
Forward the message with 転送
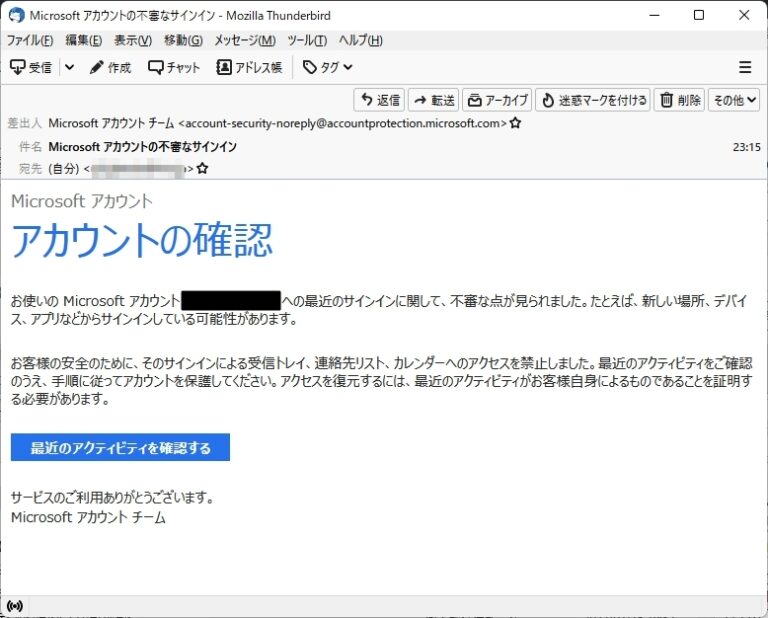pyautogui.click(x=433, y=100)
